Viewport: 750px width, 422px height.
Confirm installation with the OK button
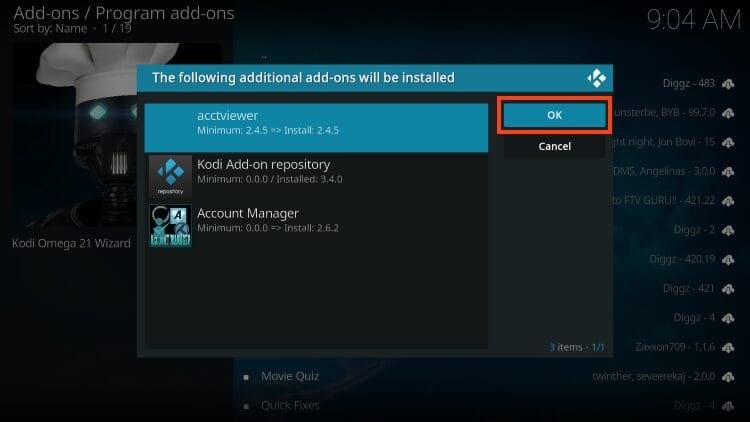[x=554, y=115]
